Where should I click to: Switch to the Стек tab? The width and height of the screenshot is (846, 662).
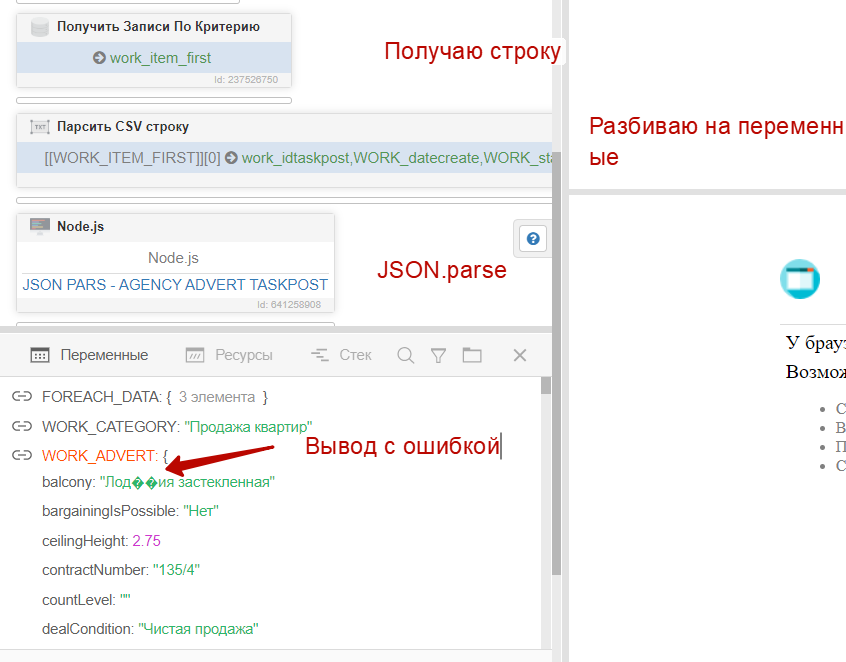point(339,354)
